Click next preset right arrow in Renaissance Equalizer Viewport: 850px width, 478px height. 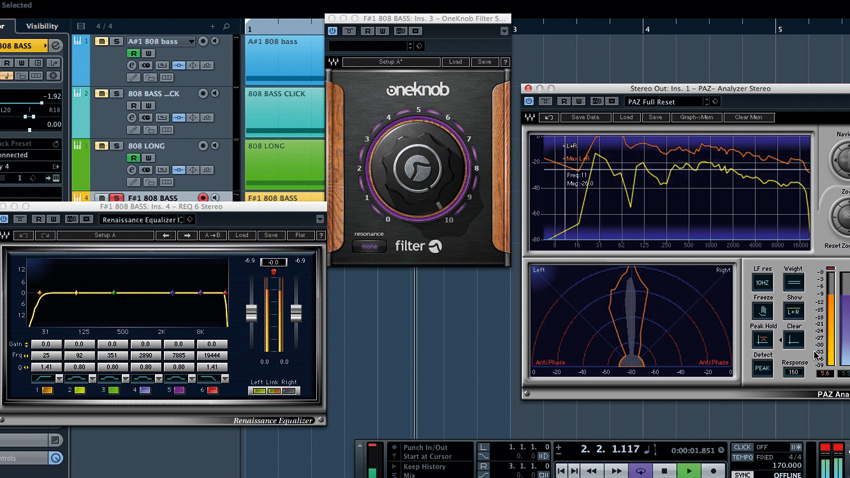[187, 235]
